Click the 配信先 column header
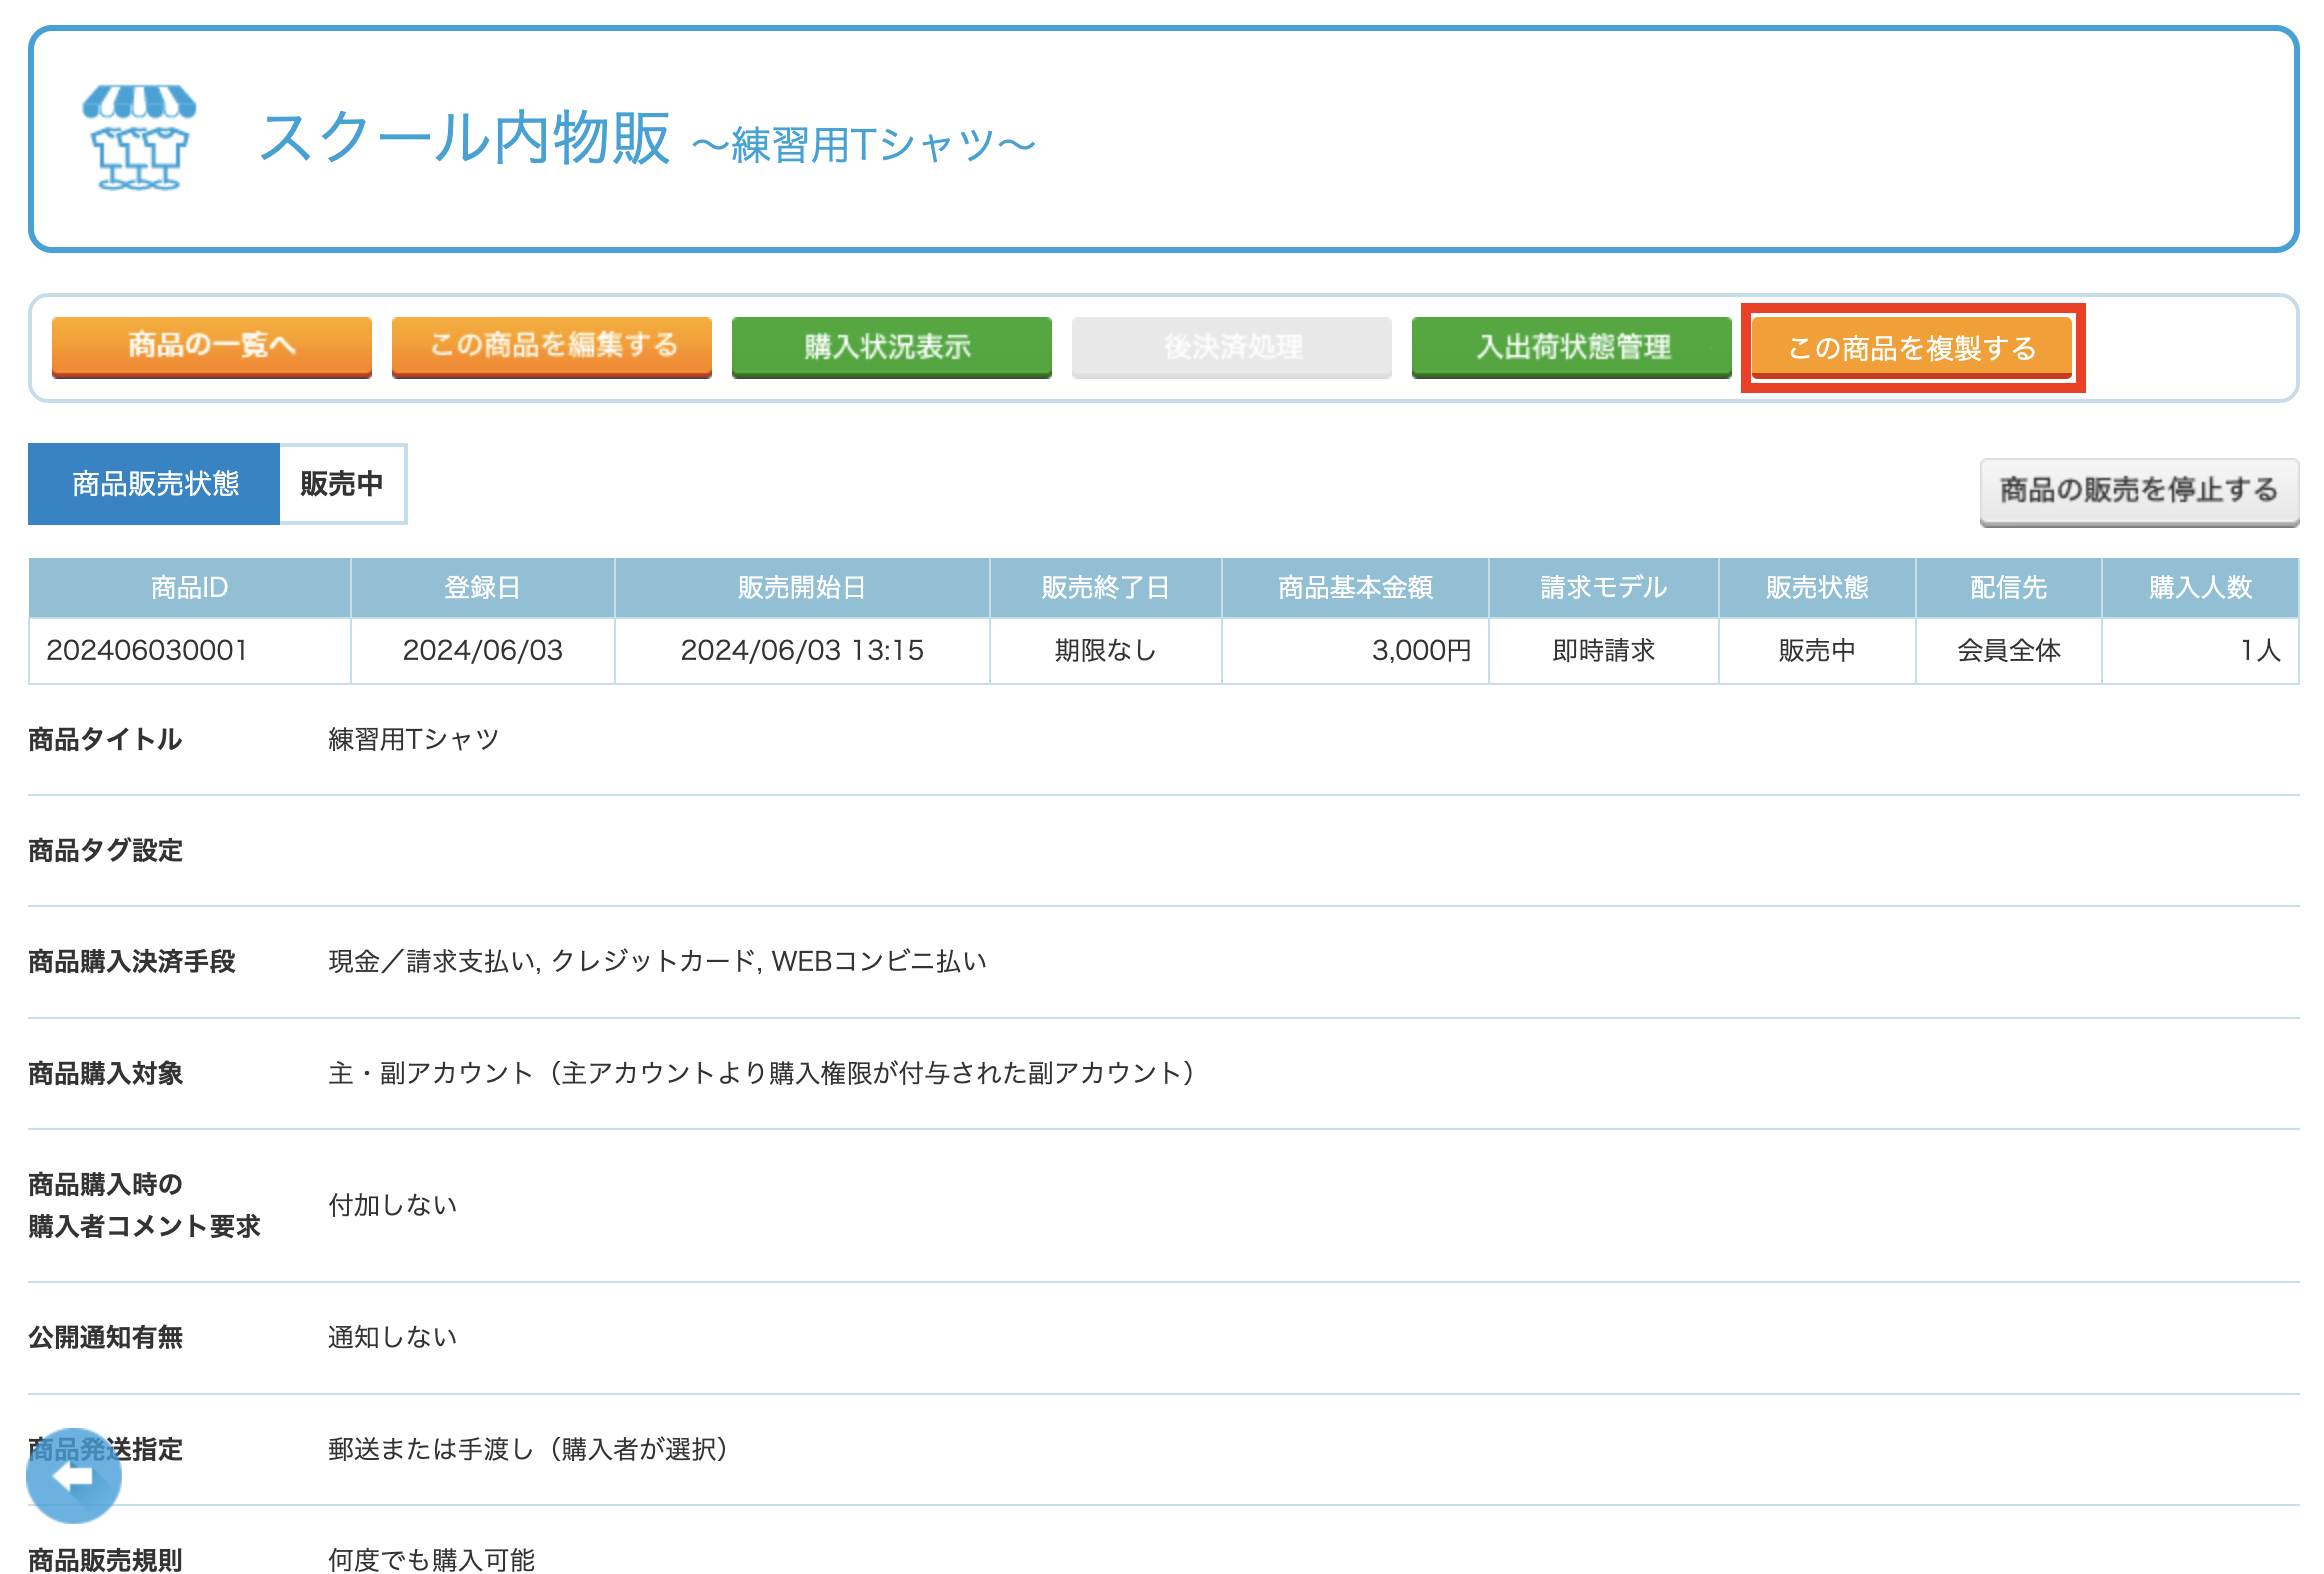 [2008, 588]
